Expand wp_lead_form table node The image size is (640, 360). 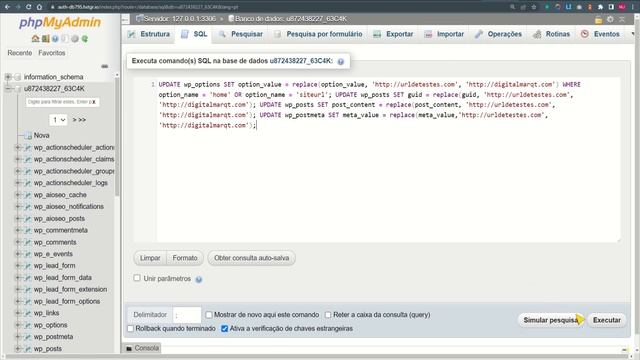coord(18,266)
